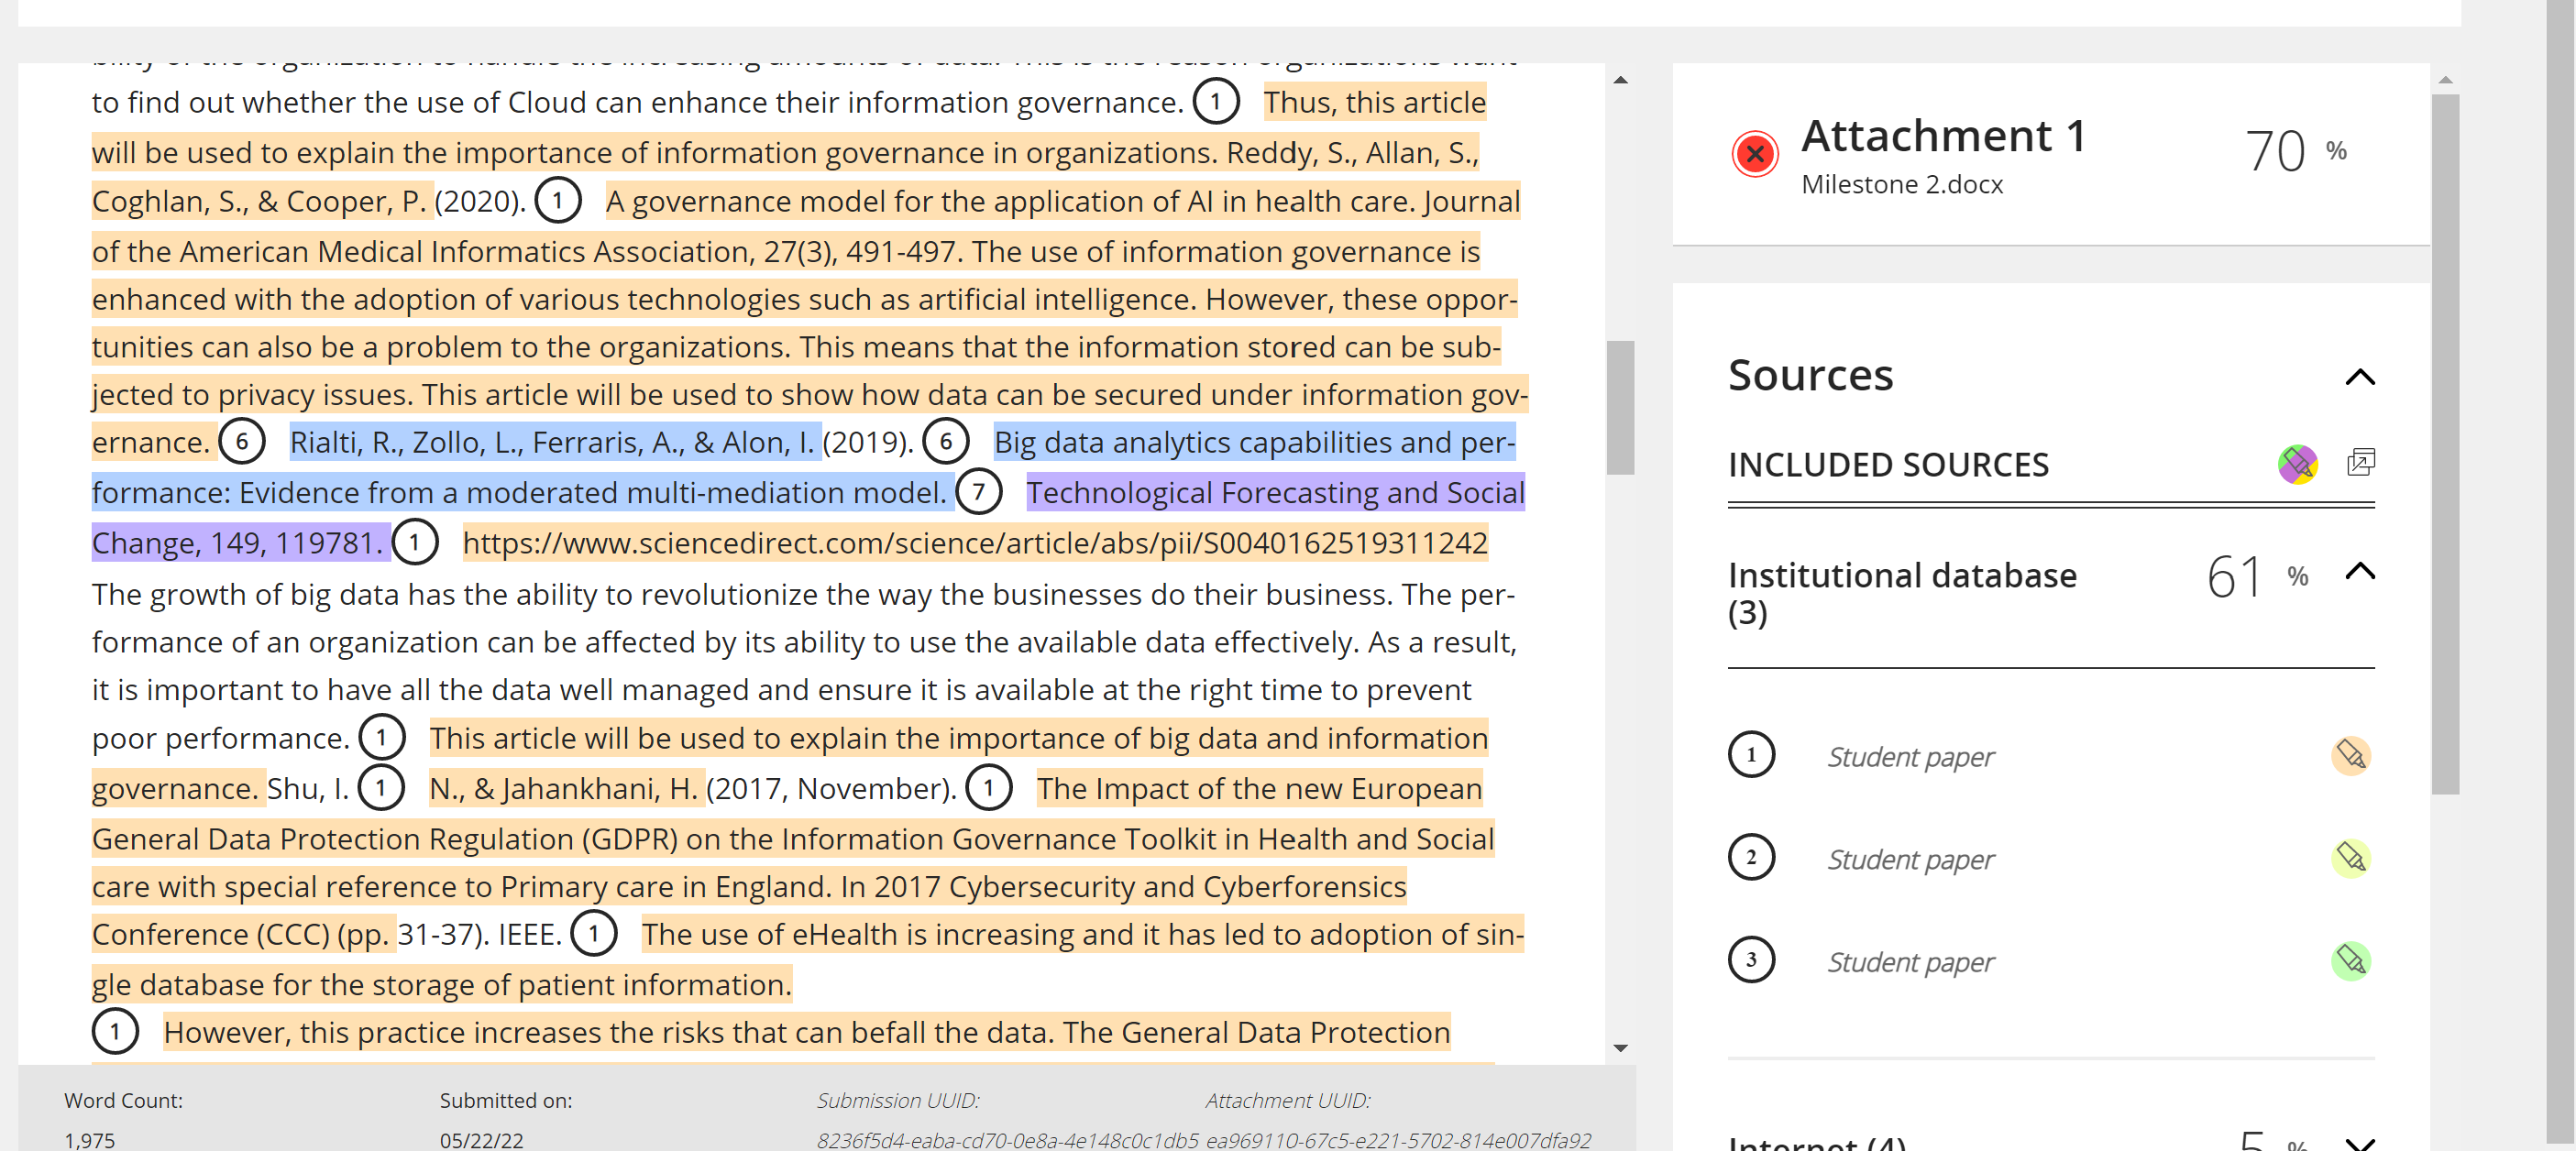Toggle highlighting for all included sources
This screenshot has width=2576, height=1151.
tap(2297, 464)
